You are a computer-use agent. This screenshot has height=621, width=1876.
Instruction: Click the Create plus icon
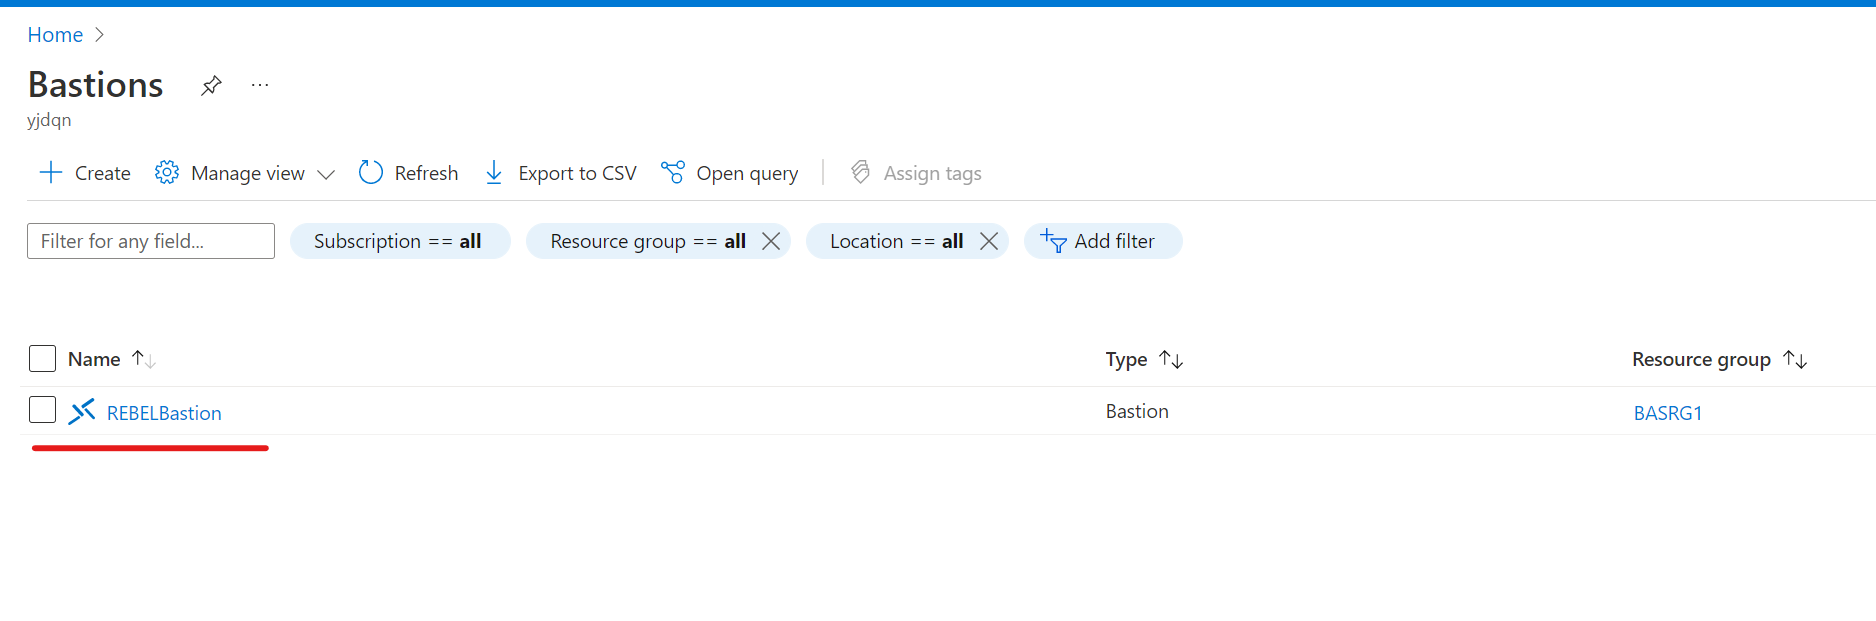pos(50,173)
